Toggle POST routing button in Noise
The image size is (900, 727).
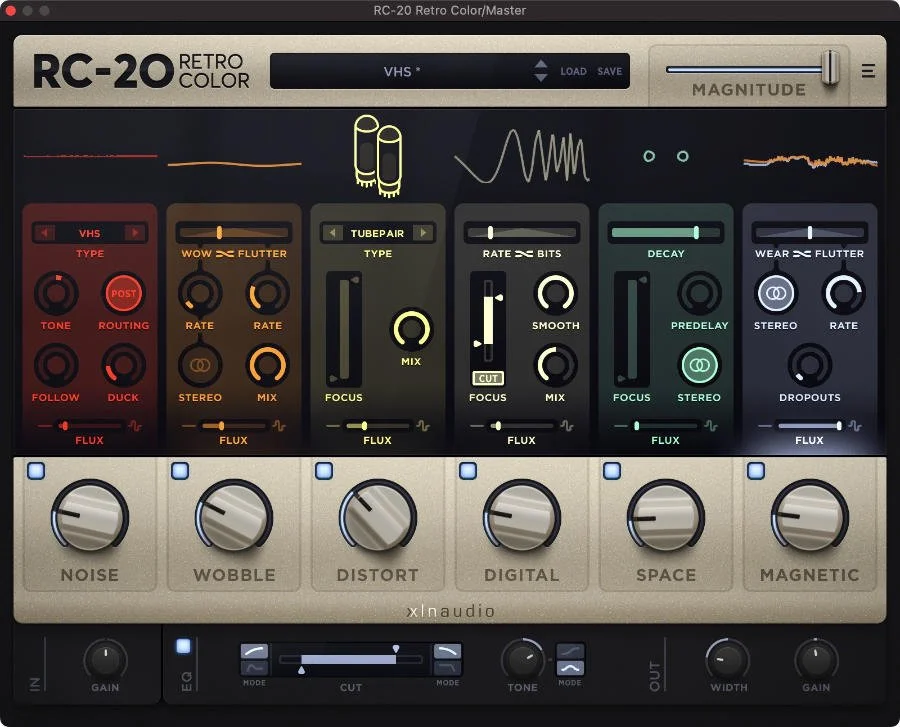pyautogui.click(x=123, y=293)
